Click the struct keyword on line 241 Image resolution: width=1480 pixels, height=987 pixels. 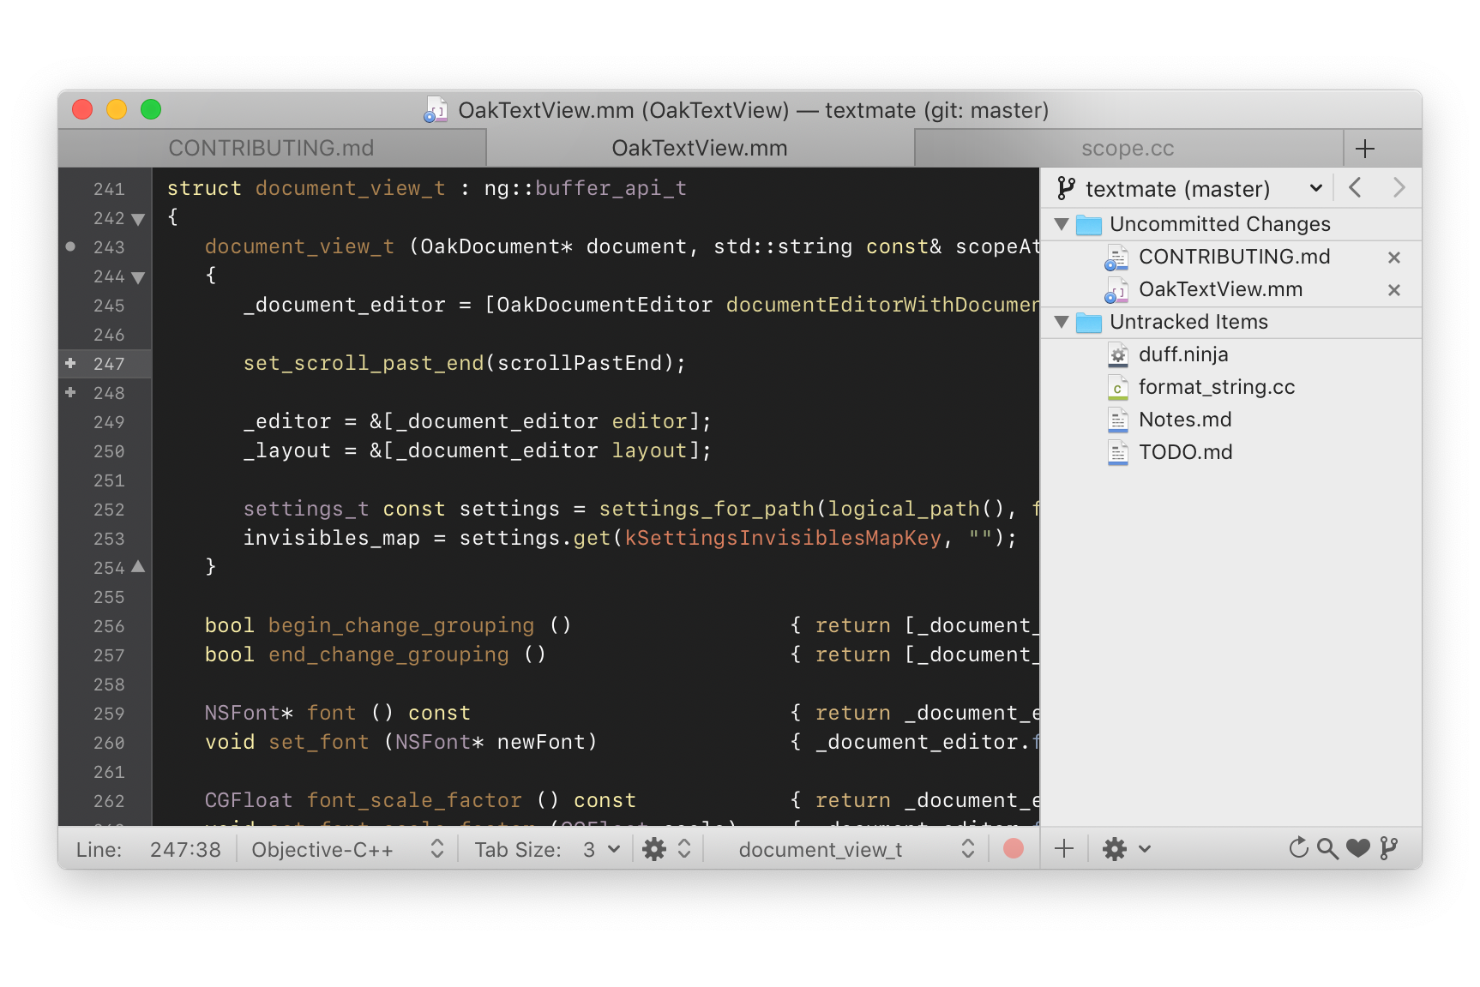pos(204,188)
